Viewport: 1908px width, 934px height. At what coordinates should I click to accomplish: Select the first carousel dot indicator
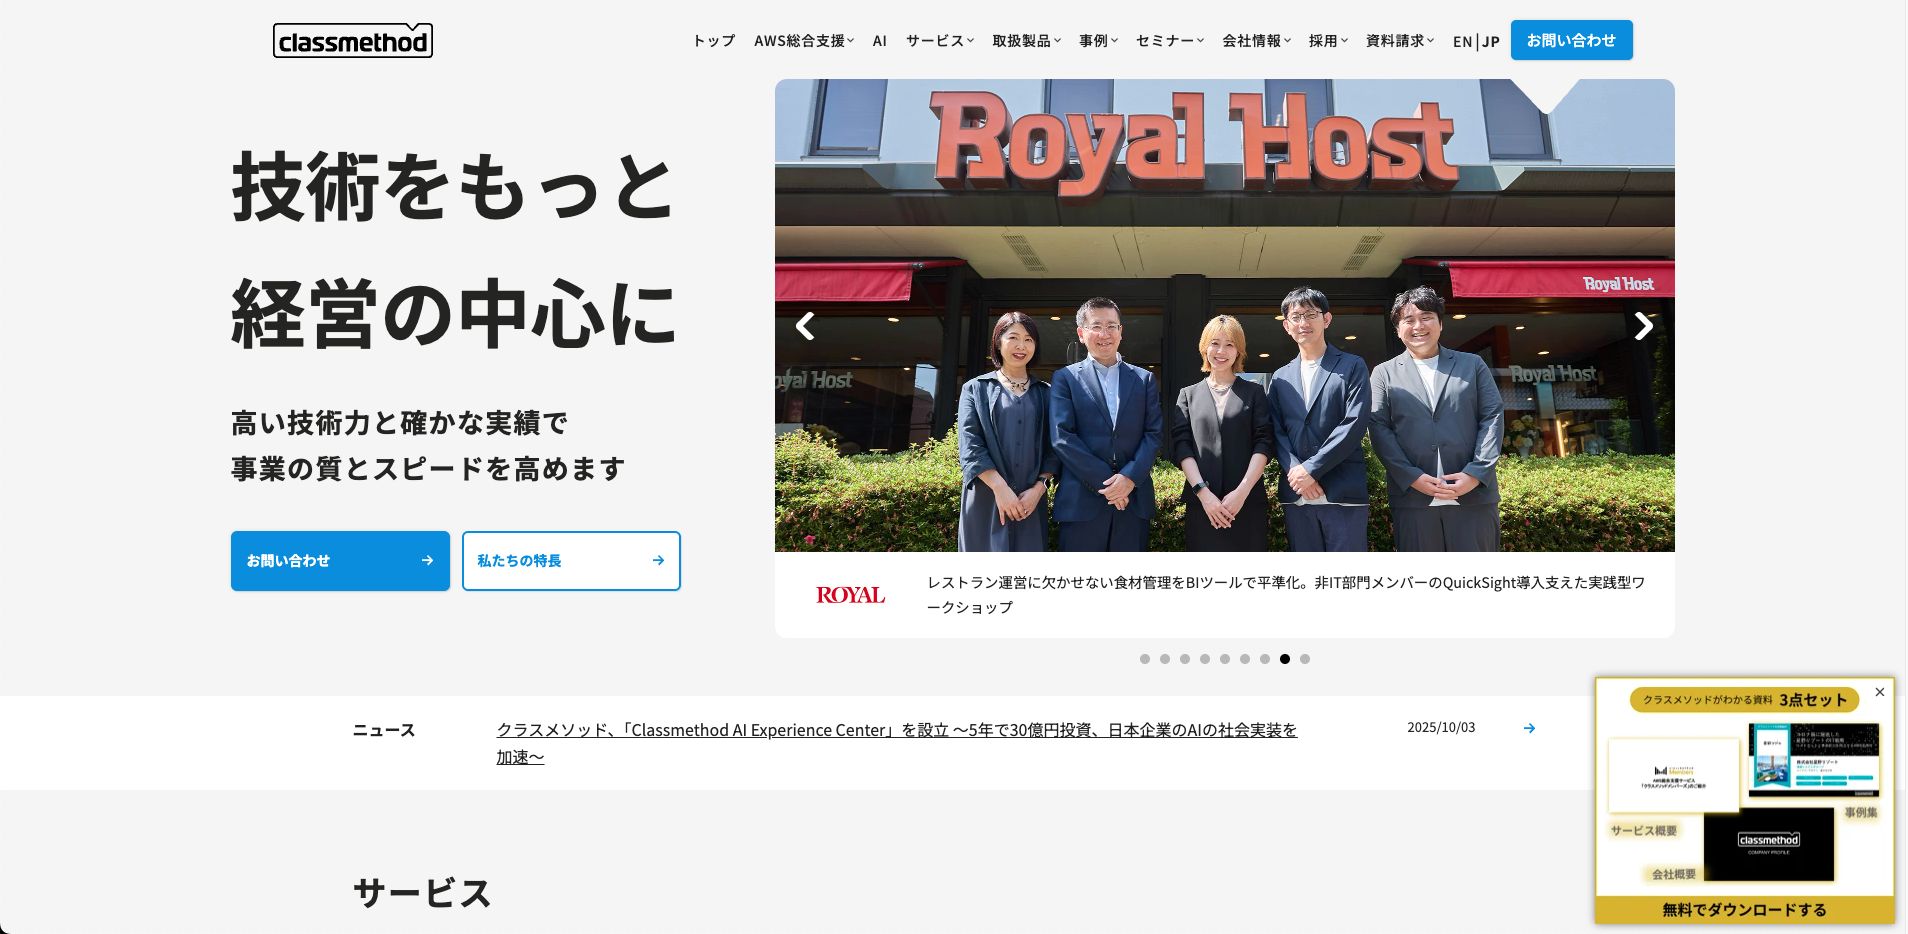1145,659
